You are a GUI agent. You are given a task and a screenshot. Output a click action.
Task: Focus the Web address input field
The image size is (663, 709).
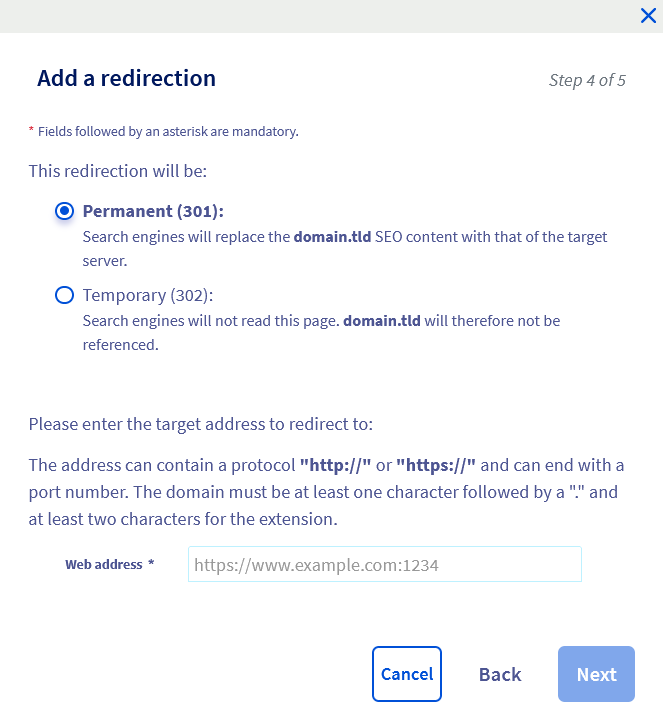point(384,565)
